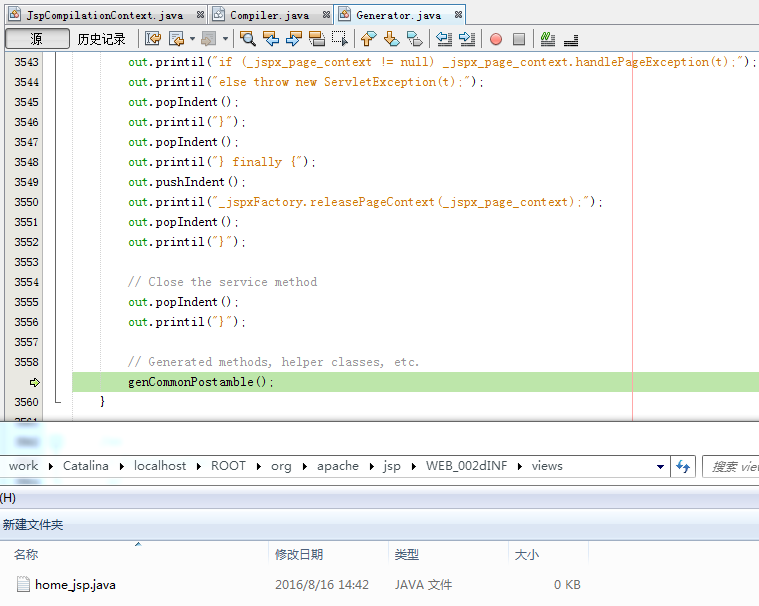Toggle Rectangular Selection mode

[340, 39]
